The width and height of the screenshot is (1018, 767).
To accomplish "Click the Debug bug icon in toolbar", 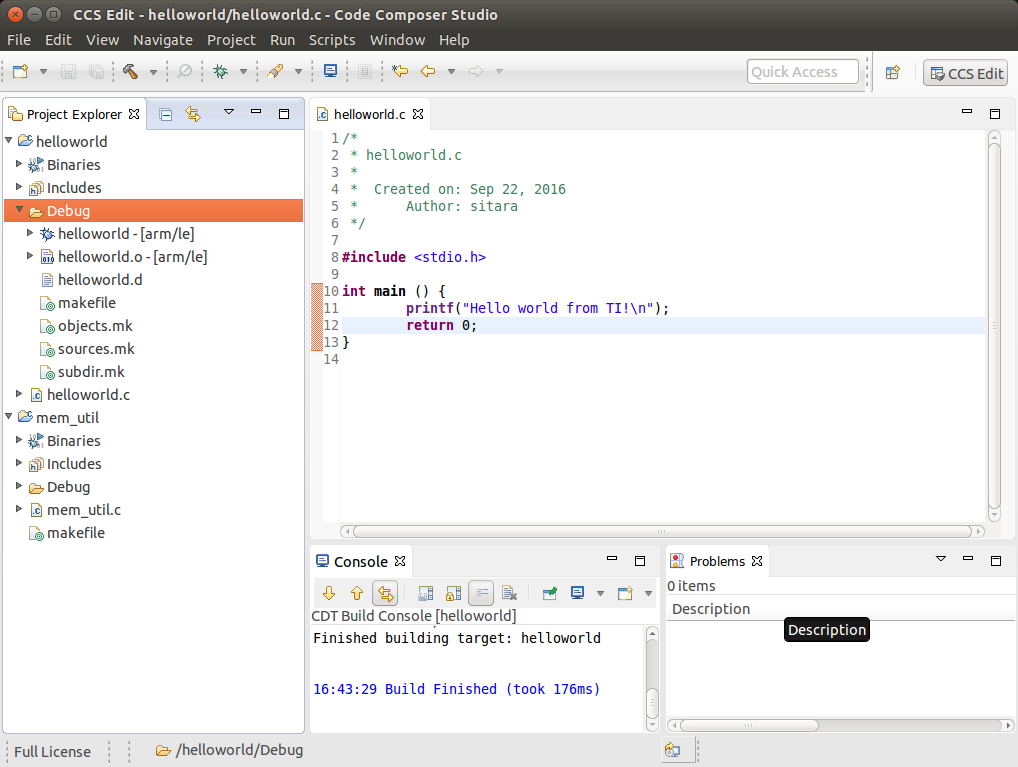I will pyautogui.click(x=220, y=72).
